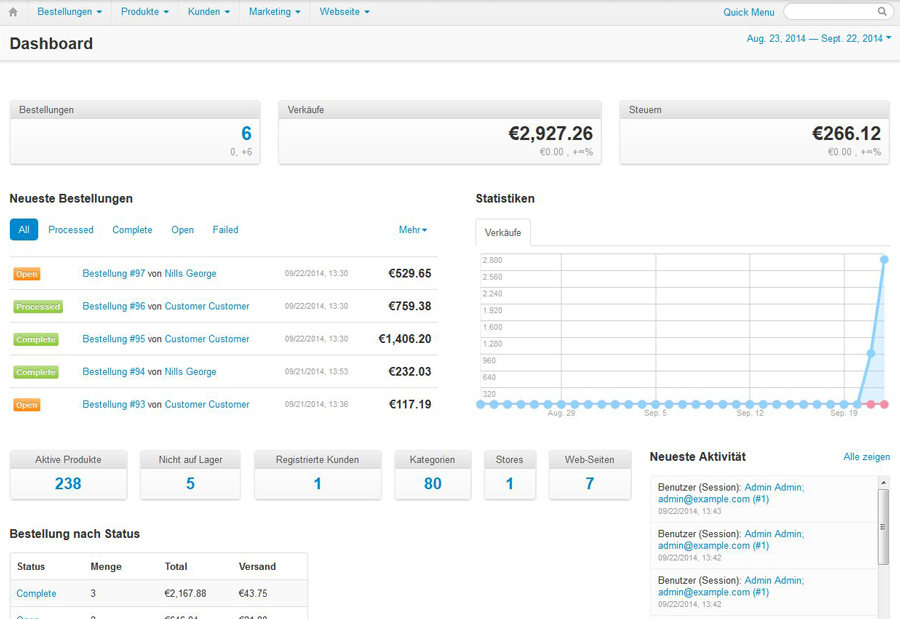Click the €529.65 order amount
This screenshot has height=619, width=900.
(410, 273)
